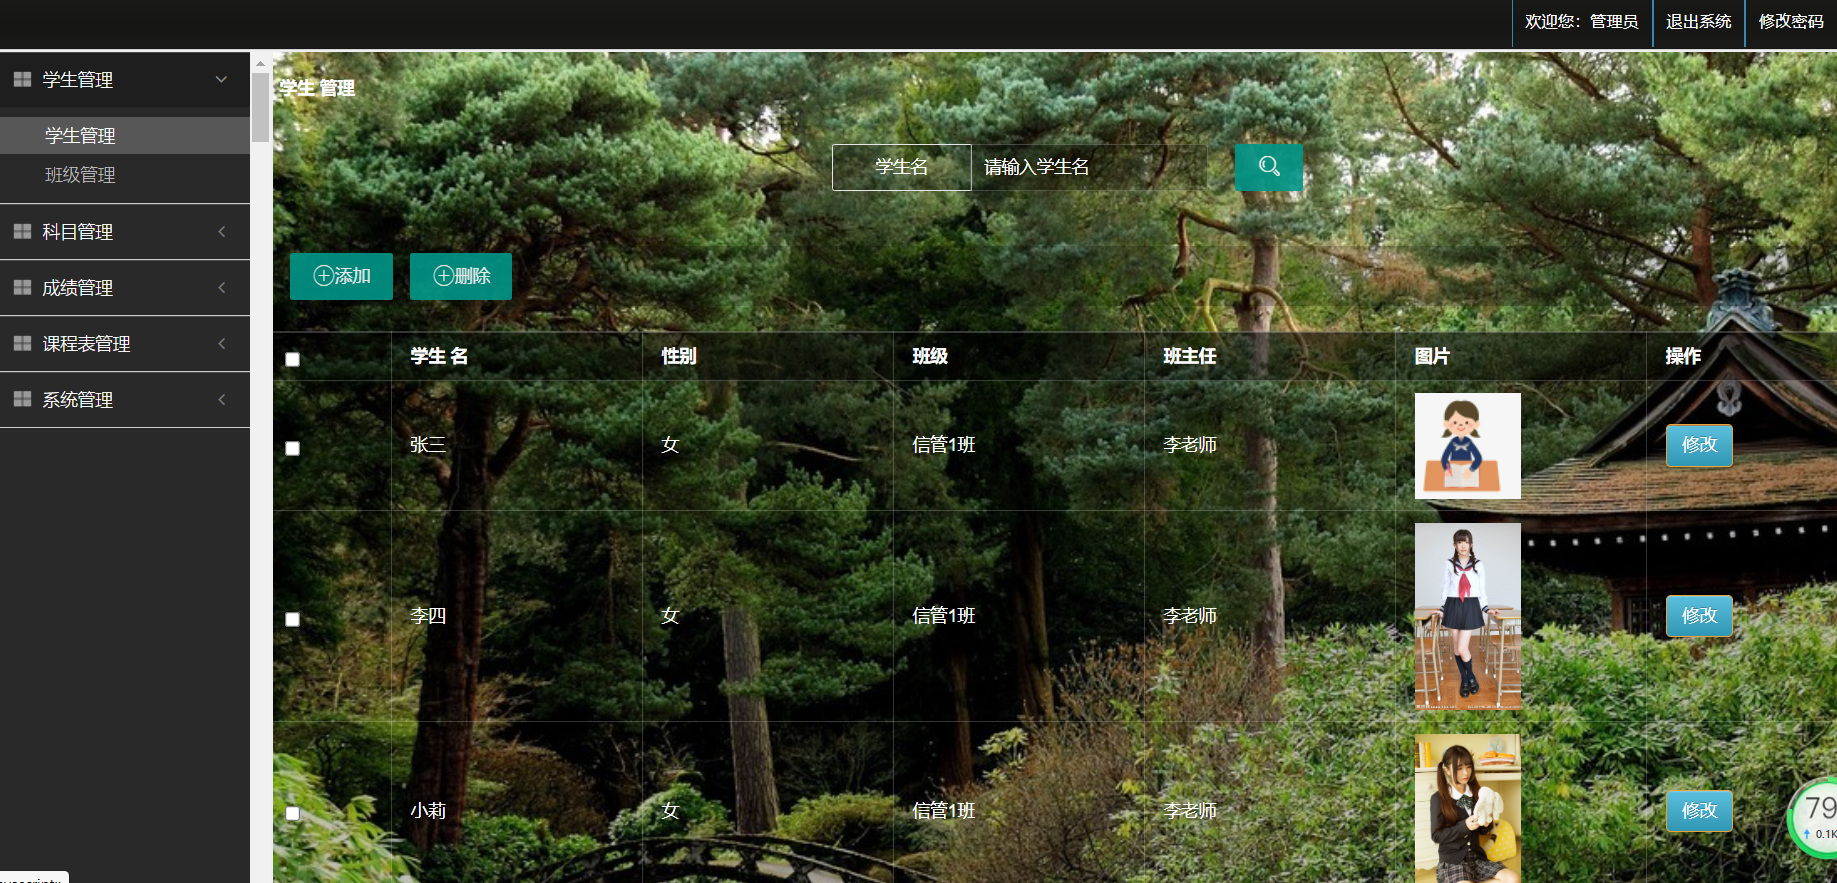
Task: Collapse the 学生管理 sidebar section chevron
Action: point(221,79)
